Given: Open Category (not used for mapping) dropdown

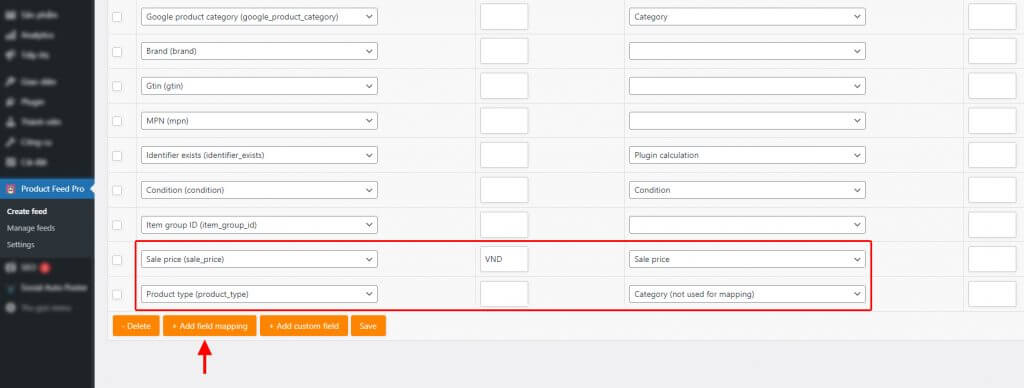Looking at the screenshot, I should click(x=747, y=294).
